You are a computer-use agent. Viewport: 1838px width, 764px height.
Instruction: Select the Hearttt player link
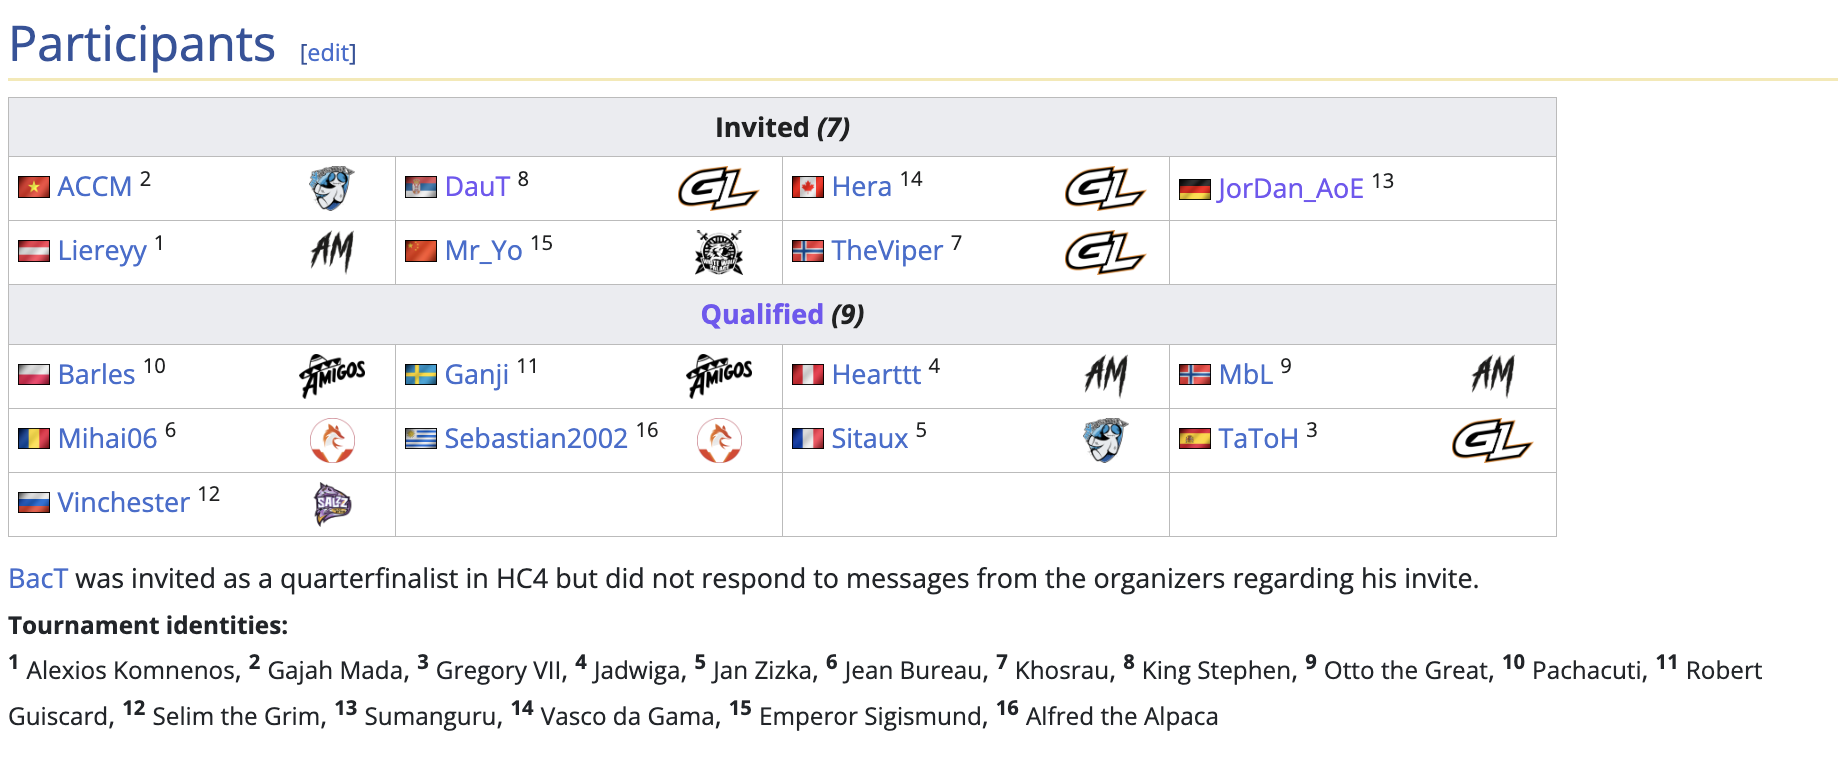coord(876,374)
